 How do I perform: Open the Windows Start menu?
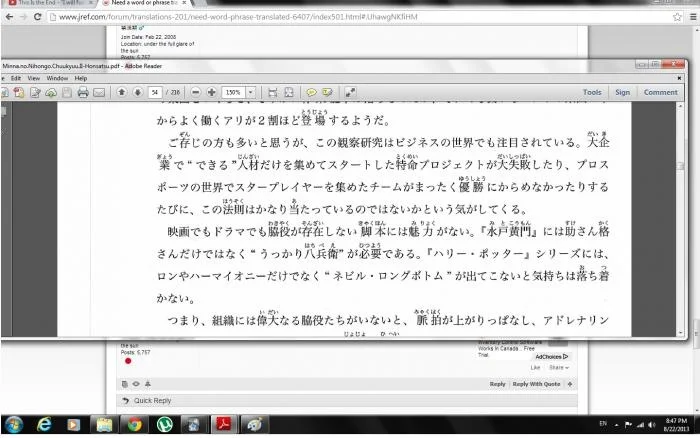[14, 425]
